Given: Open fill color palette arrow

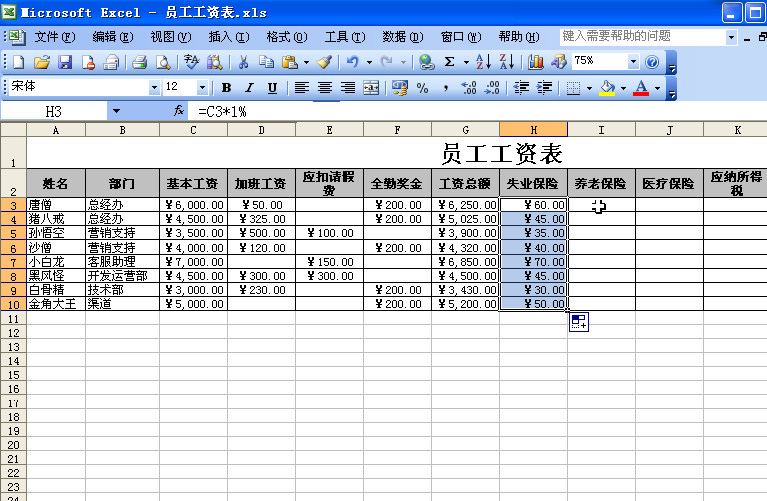Looking at the screenshot, I should pos(623,89).
